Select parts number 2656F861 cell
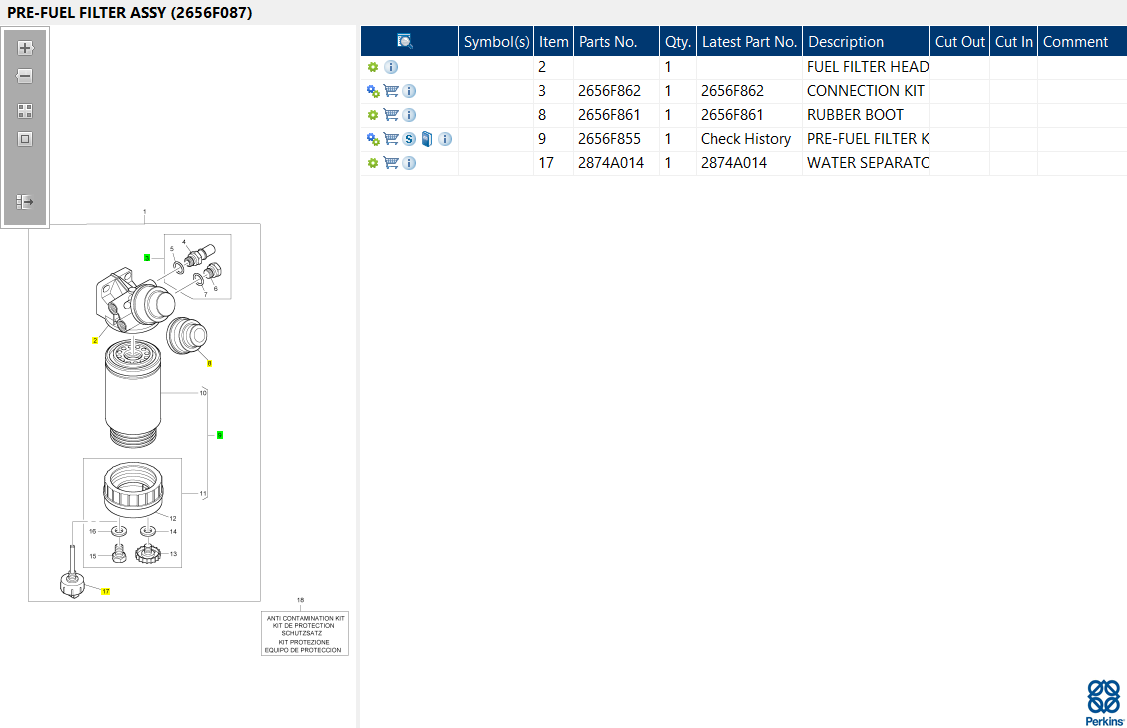 tap(616, 115)
